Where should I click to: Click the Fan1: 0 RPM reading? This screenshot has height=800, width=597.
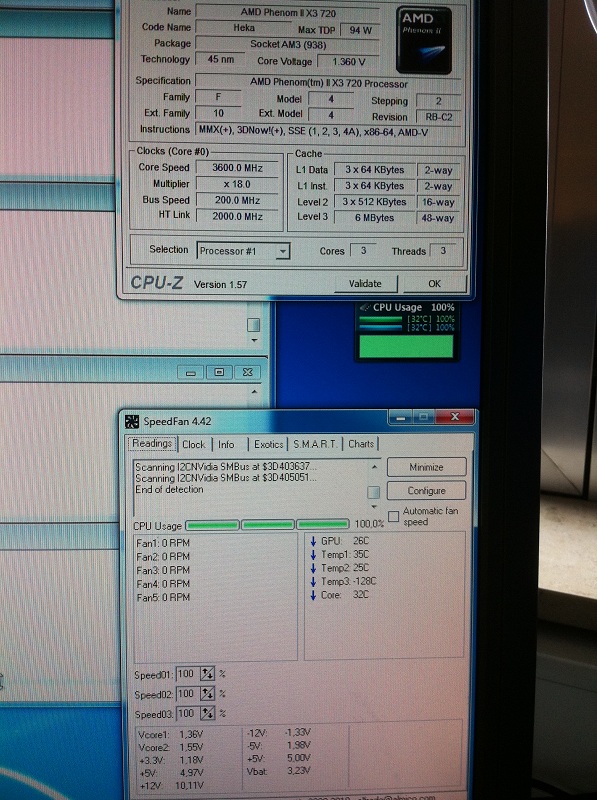[x=163, y=543]
